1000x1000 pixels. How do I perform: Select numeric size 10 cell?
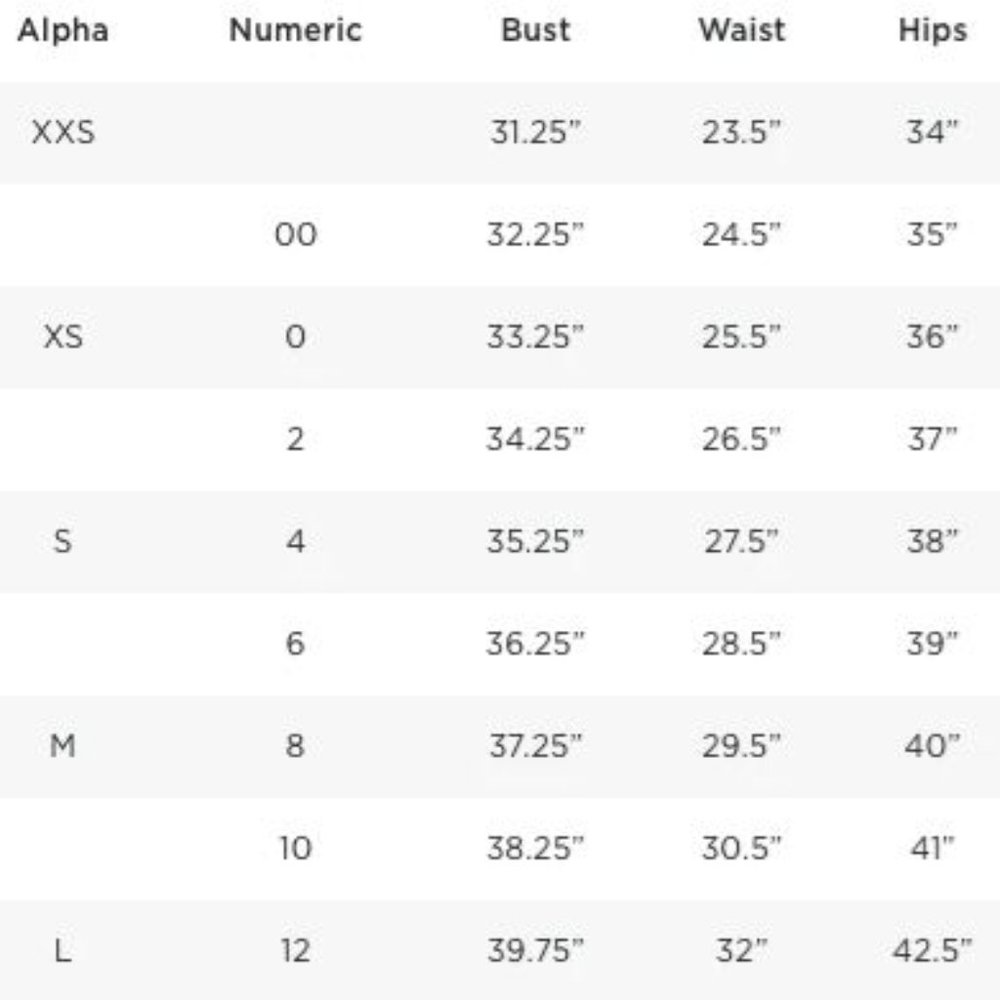(x=295, y=848)
